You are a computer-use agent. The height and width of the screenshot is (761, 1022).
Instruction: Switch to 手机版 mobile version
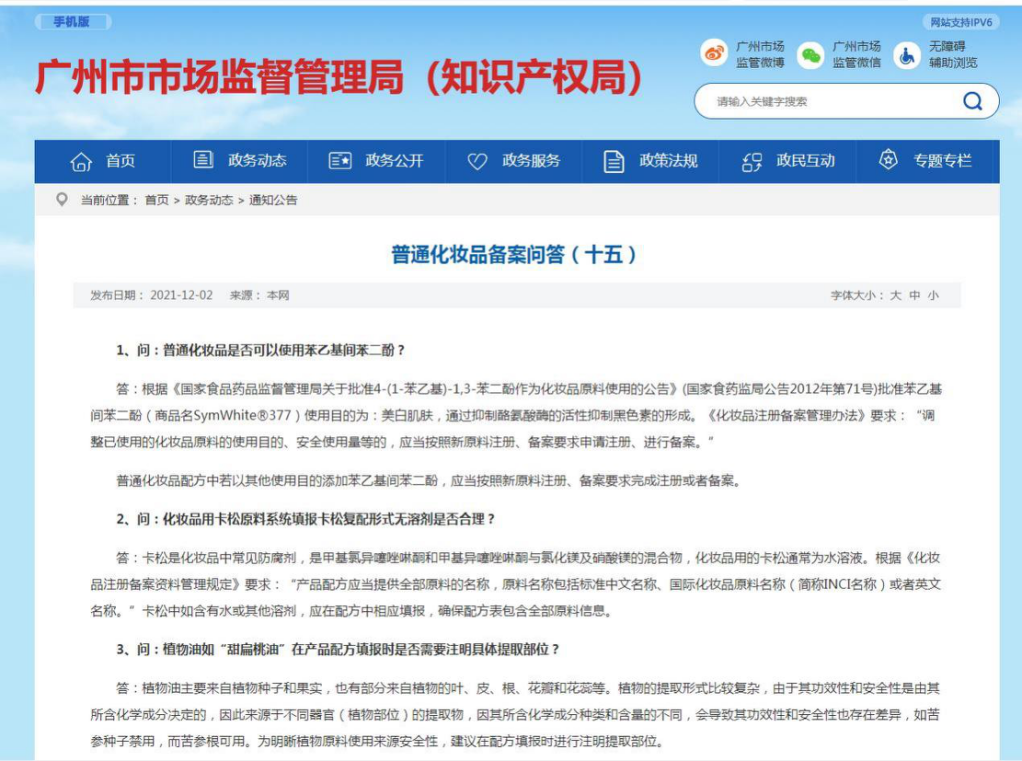[72, 22]
